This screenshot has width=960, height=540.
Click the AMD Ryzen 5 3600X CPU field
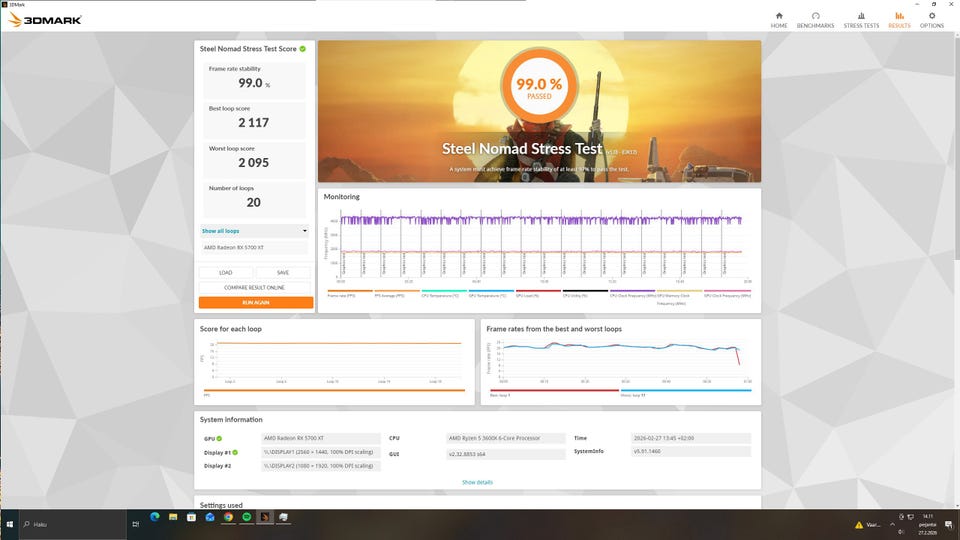[506, 438]
